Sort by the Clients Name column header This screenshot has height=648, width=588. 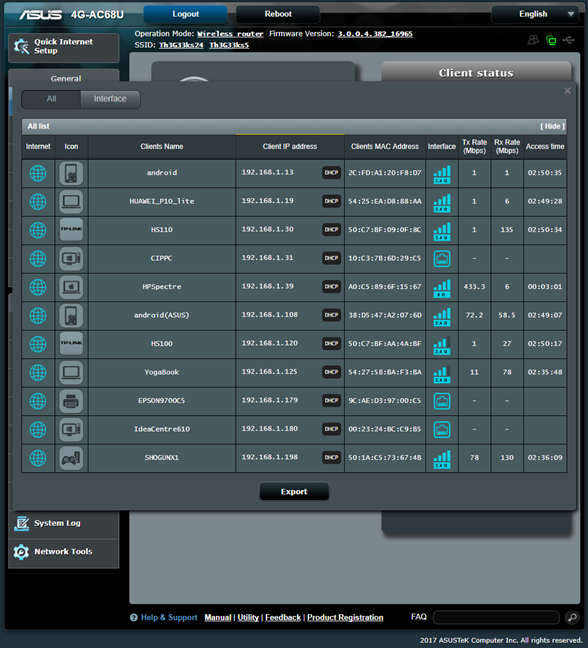point(162,147)
